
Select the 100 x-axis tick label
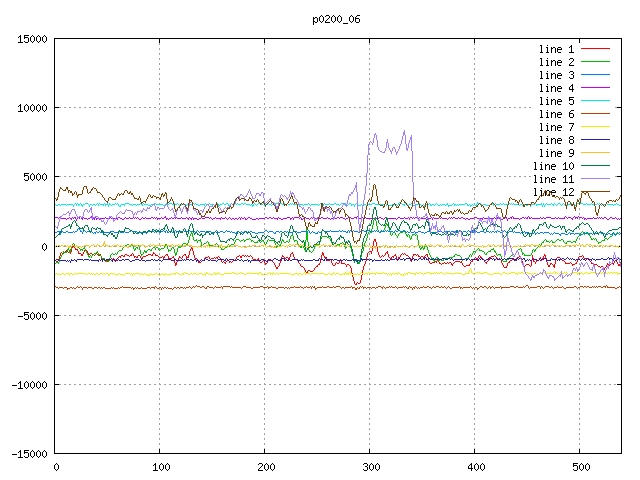160,467
